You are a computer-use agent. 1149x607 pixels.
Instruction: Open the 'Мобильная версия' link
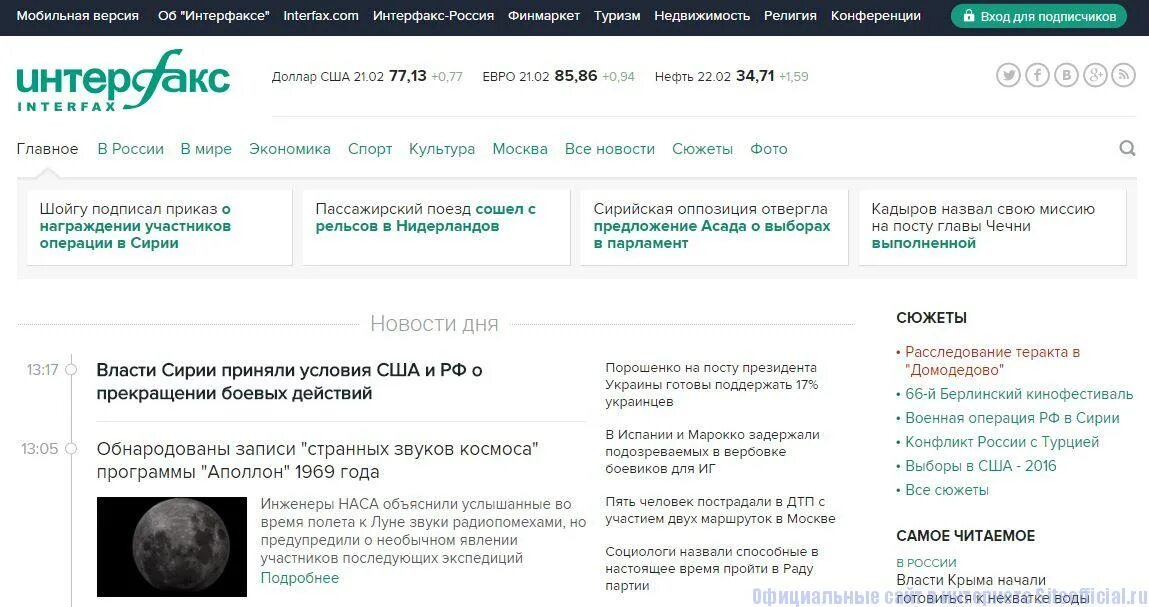(78, 15)
